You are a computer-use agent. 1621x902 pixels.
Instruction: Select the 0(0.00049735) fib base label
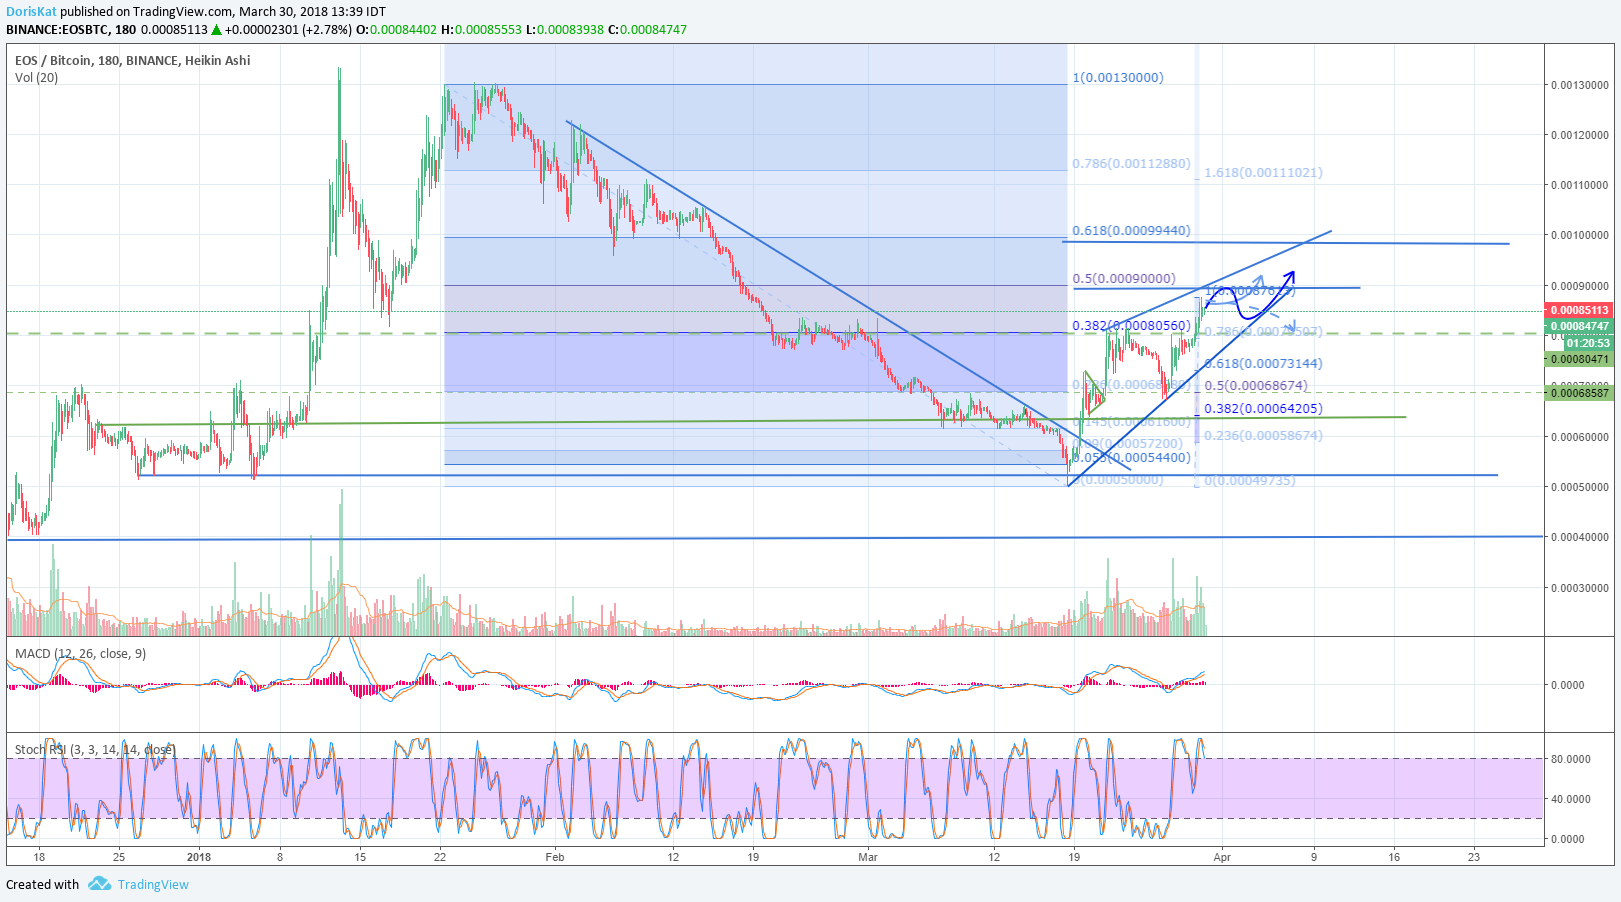point(1250,480)
